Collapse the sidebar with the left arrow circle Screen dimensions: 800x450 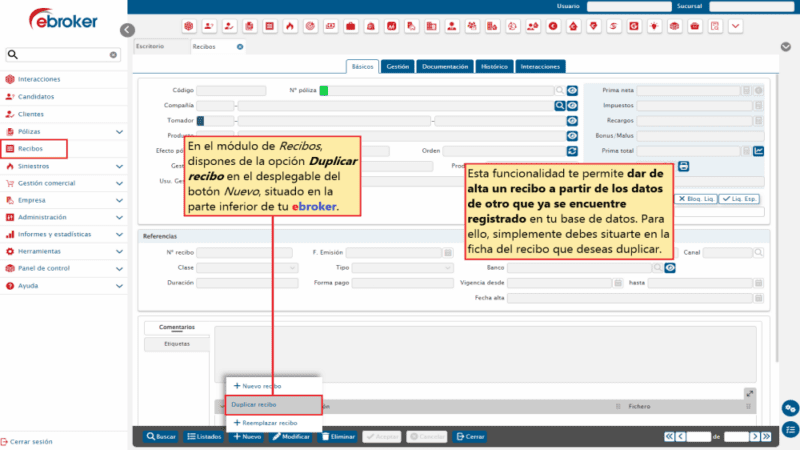point(128,30)
